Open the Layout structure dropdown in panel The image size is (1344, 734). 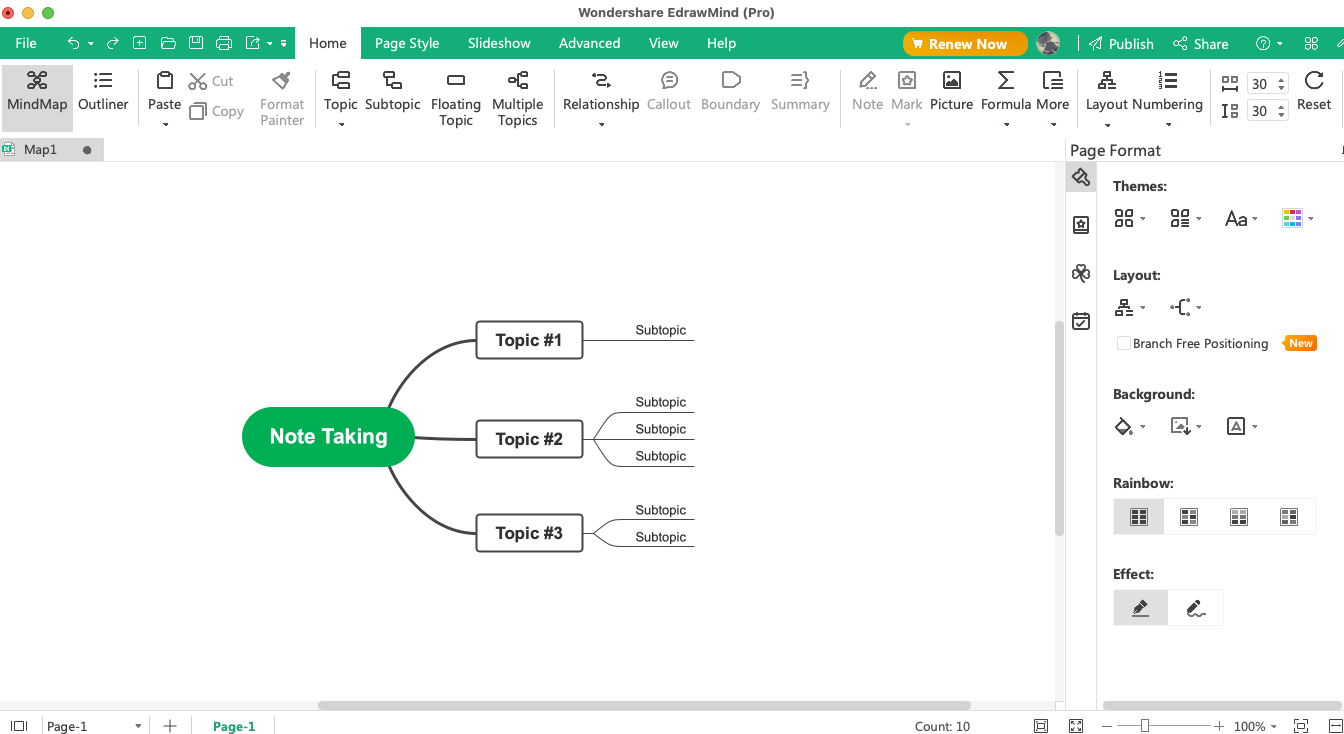(x=1130, y=308)
